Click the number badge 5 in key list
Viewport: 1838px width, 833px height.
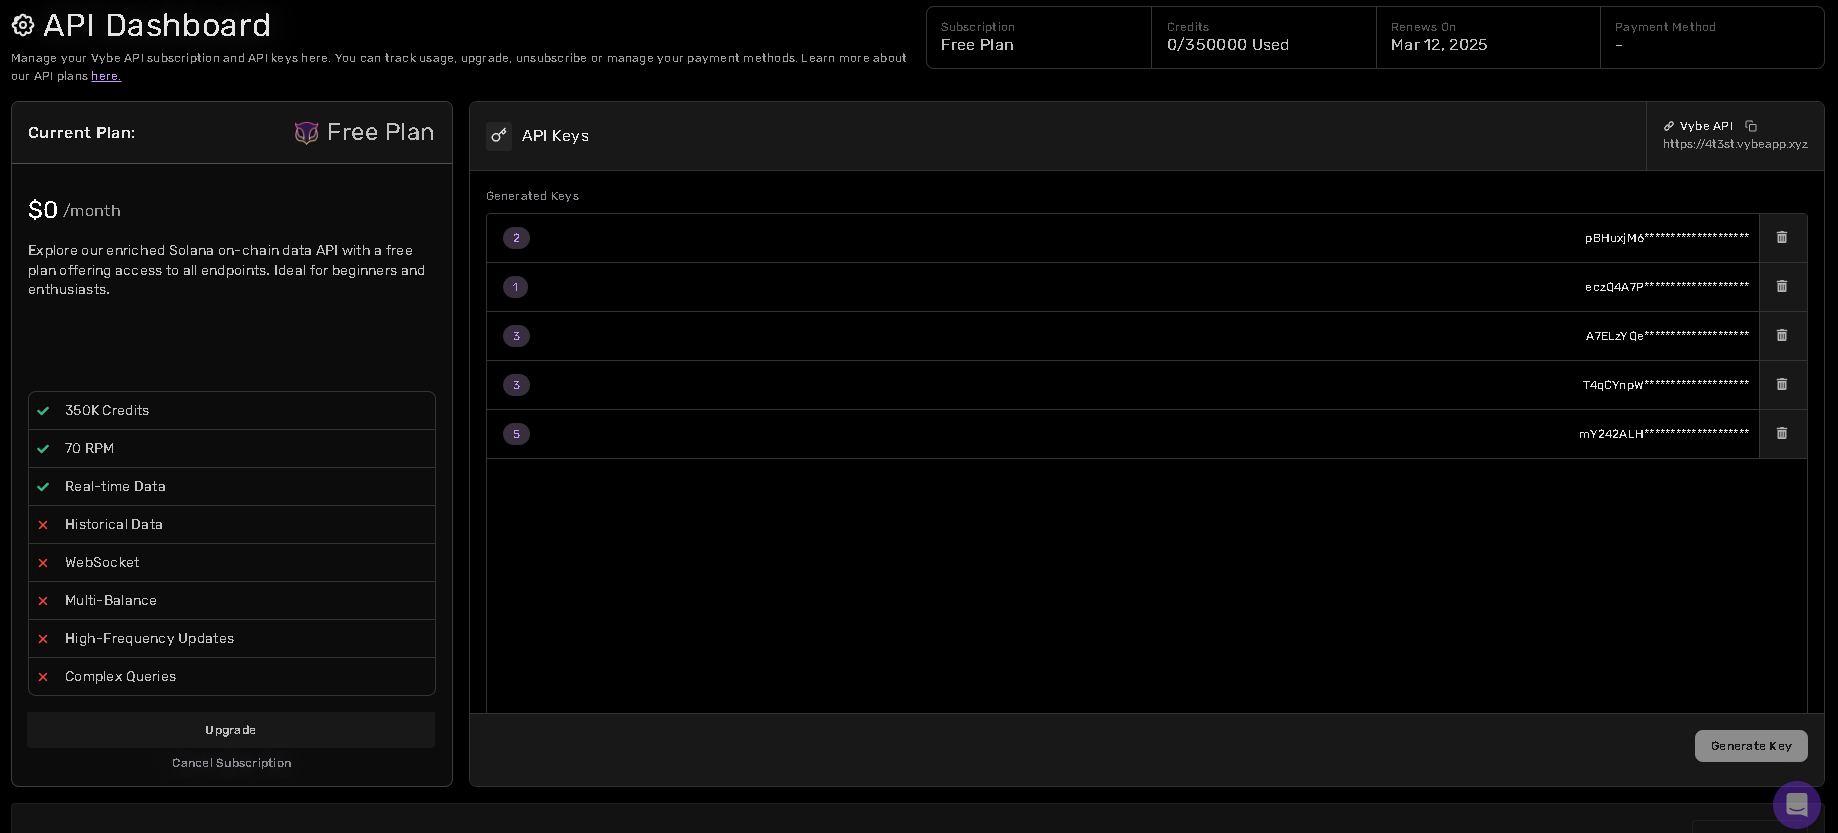[516, 434]
